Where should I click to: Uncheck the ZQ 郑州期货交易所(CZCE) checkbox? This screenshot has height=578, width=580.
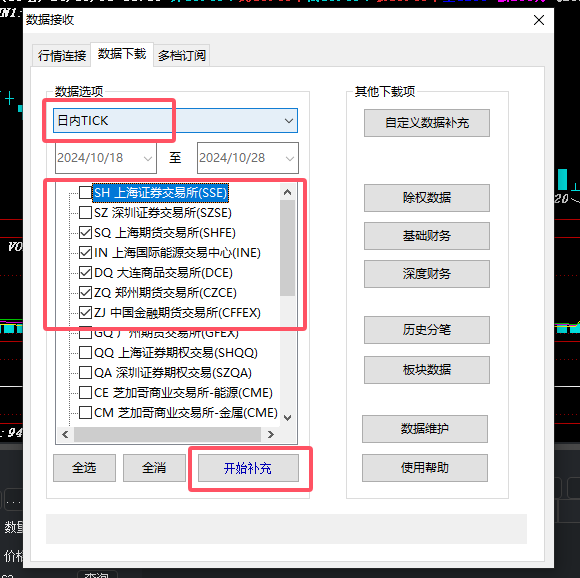(85, 293)
